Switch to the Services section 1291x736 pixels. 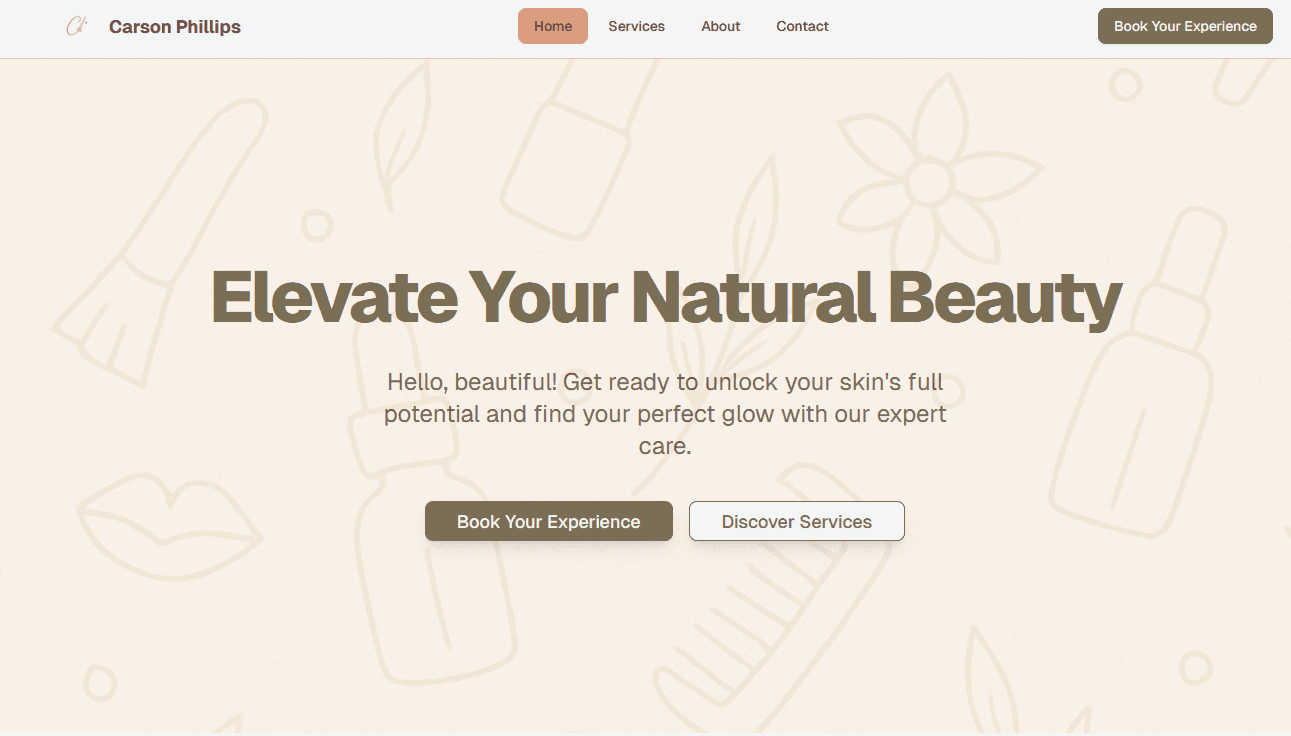[636, 26]
